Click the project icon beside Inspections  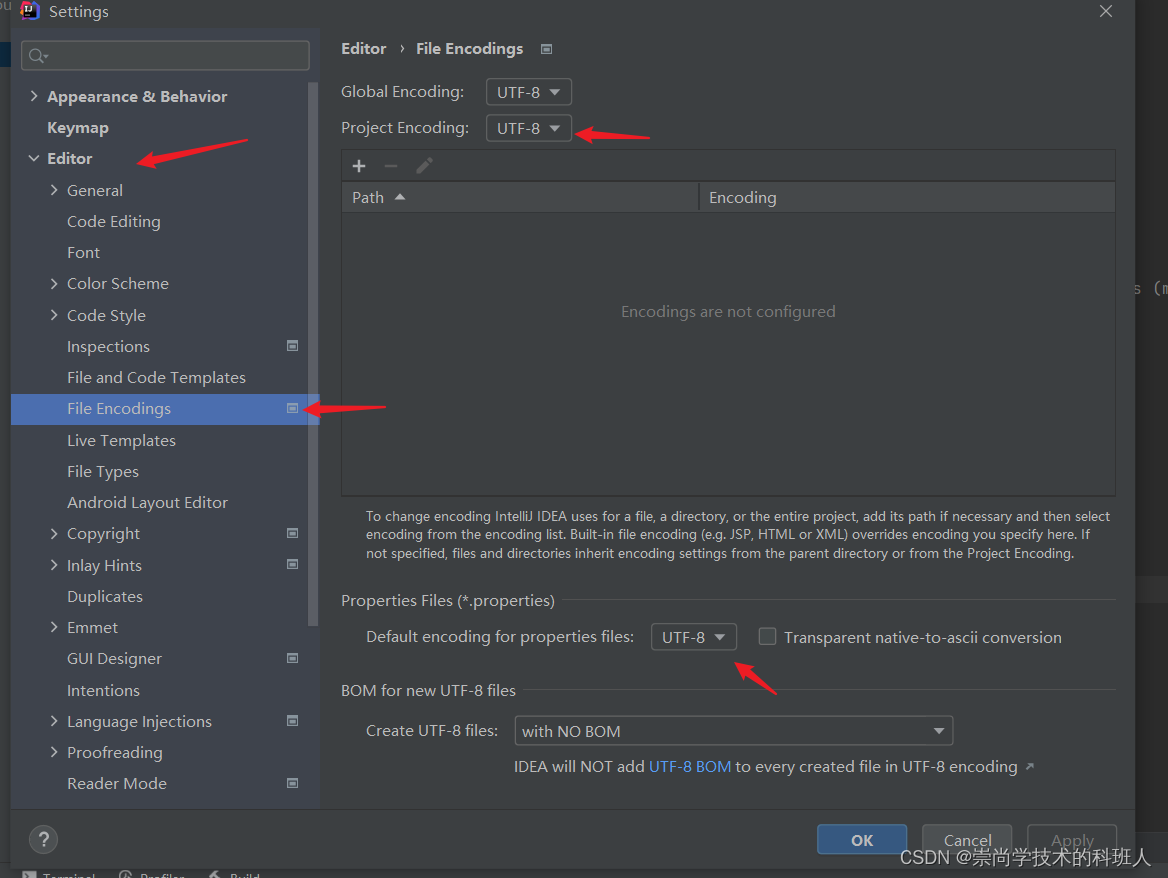[x=293, y=346]
